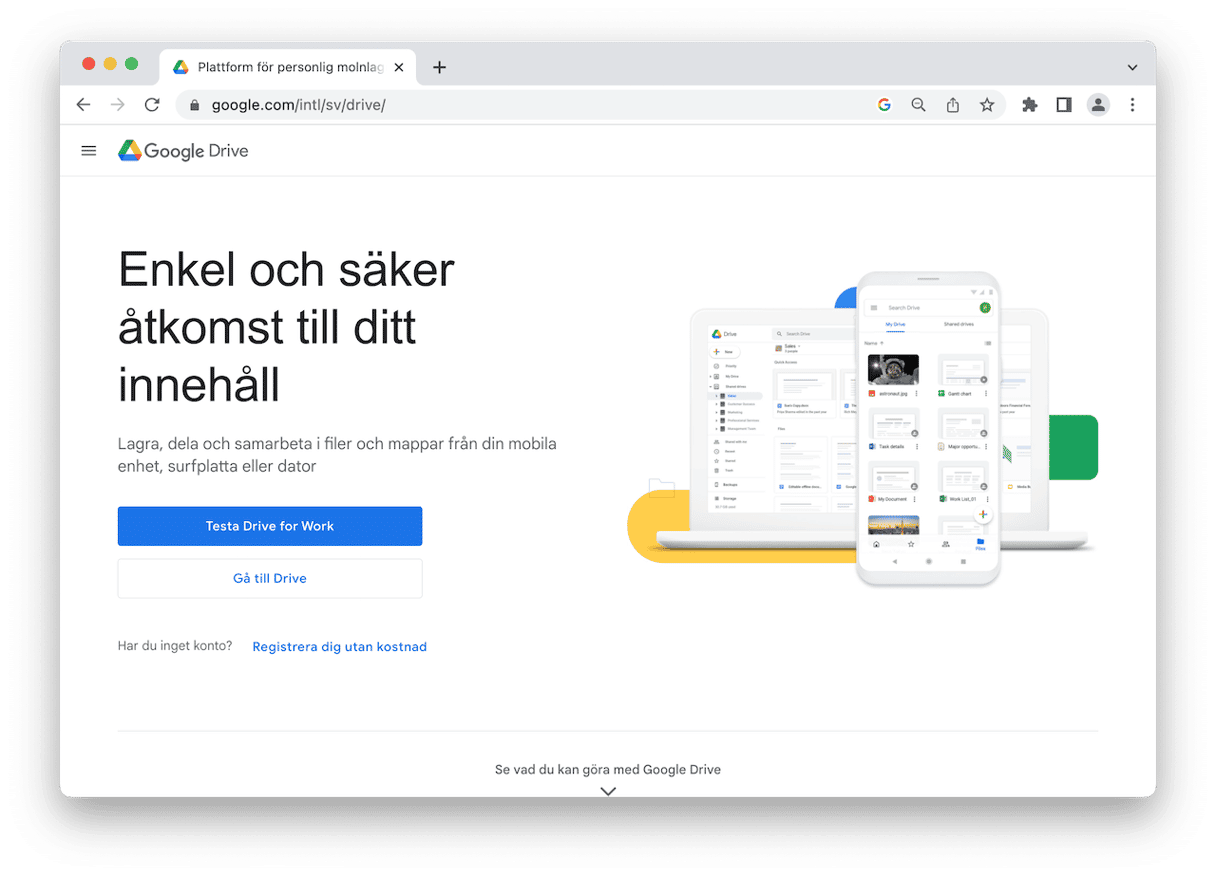Image resolution: width=1216 pixels, height=876 pixels.
Task: Open the user profile avatar
Action: coord(1098,105)
